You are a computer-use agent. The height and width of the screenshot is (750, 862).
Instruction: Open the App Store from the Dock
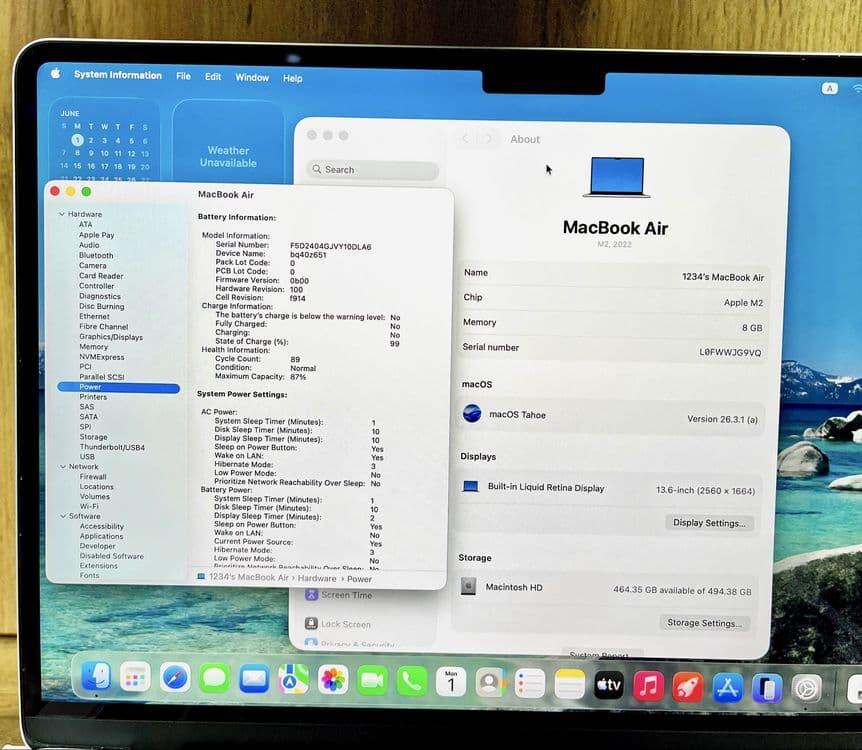[727, 687]
